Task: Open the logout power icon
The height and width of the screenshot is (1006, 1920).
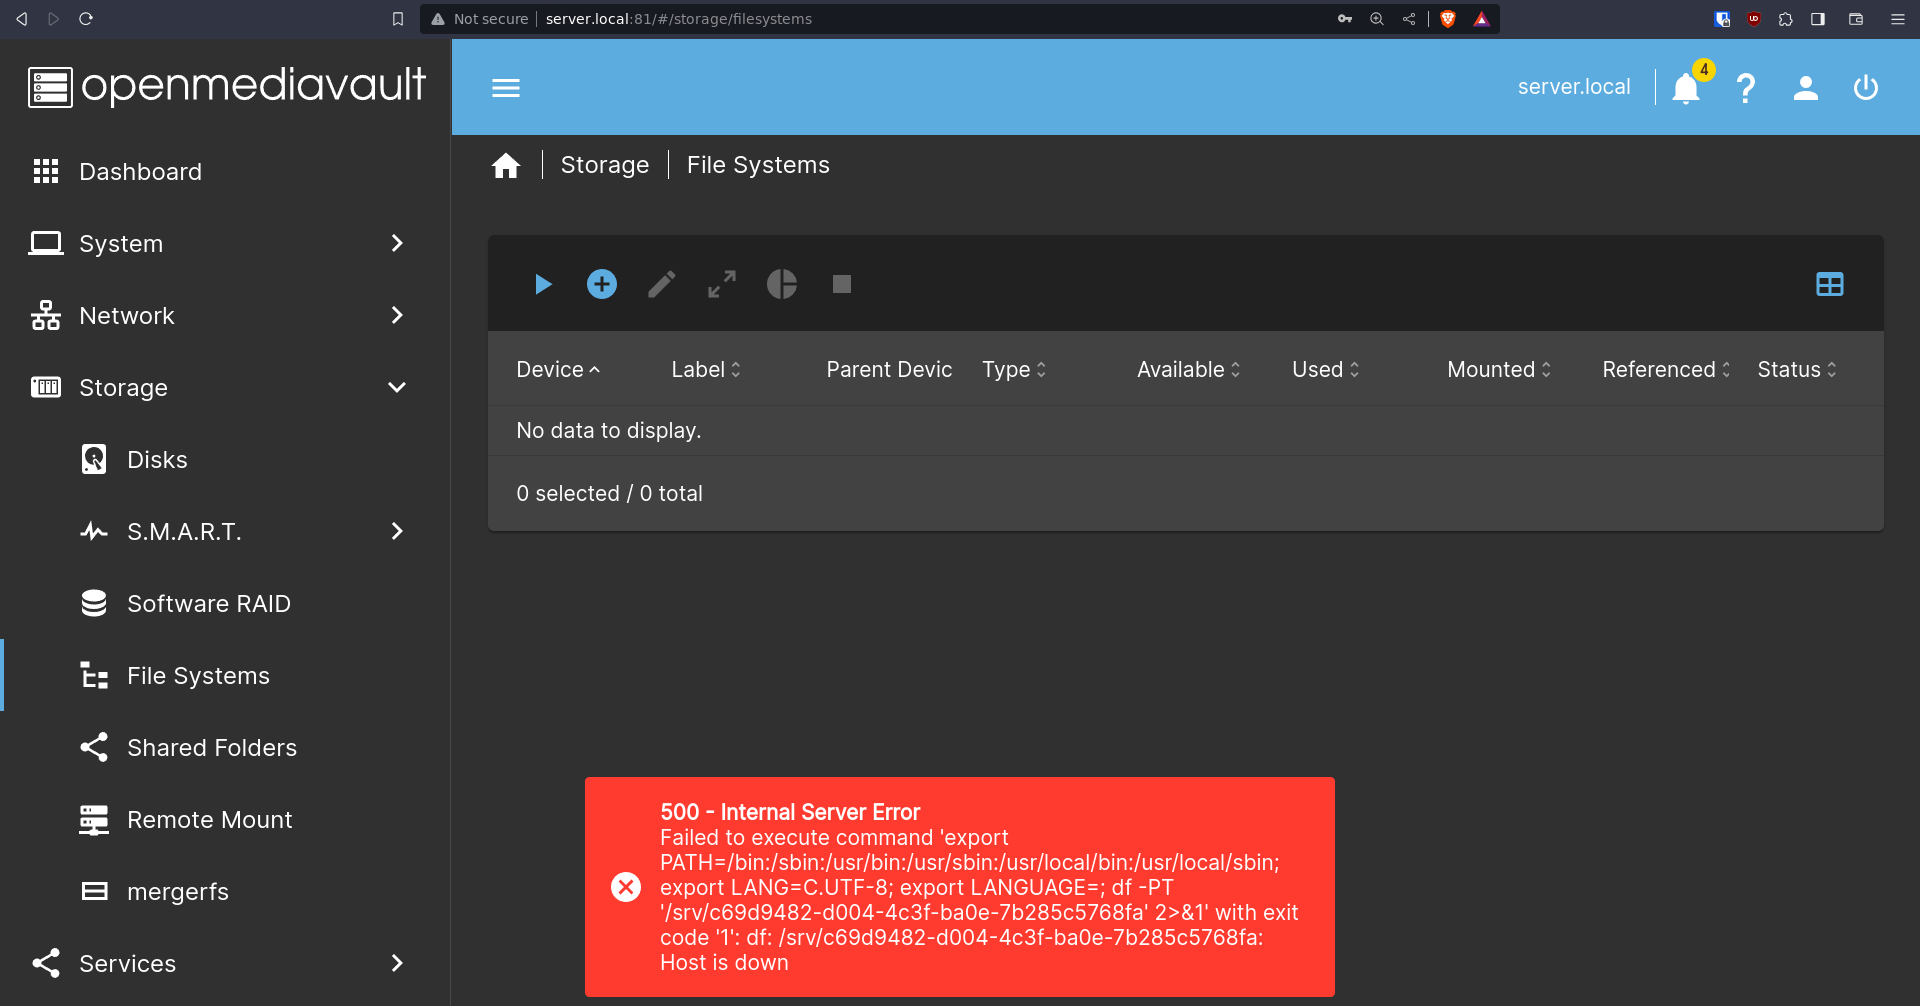Action: (1865, 88)
